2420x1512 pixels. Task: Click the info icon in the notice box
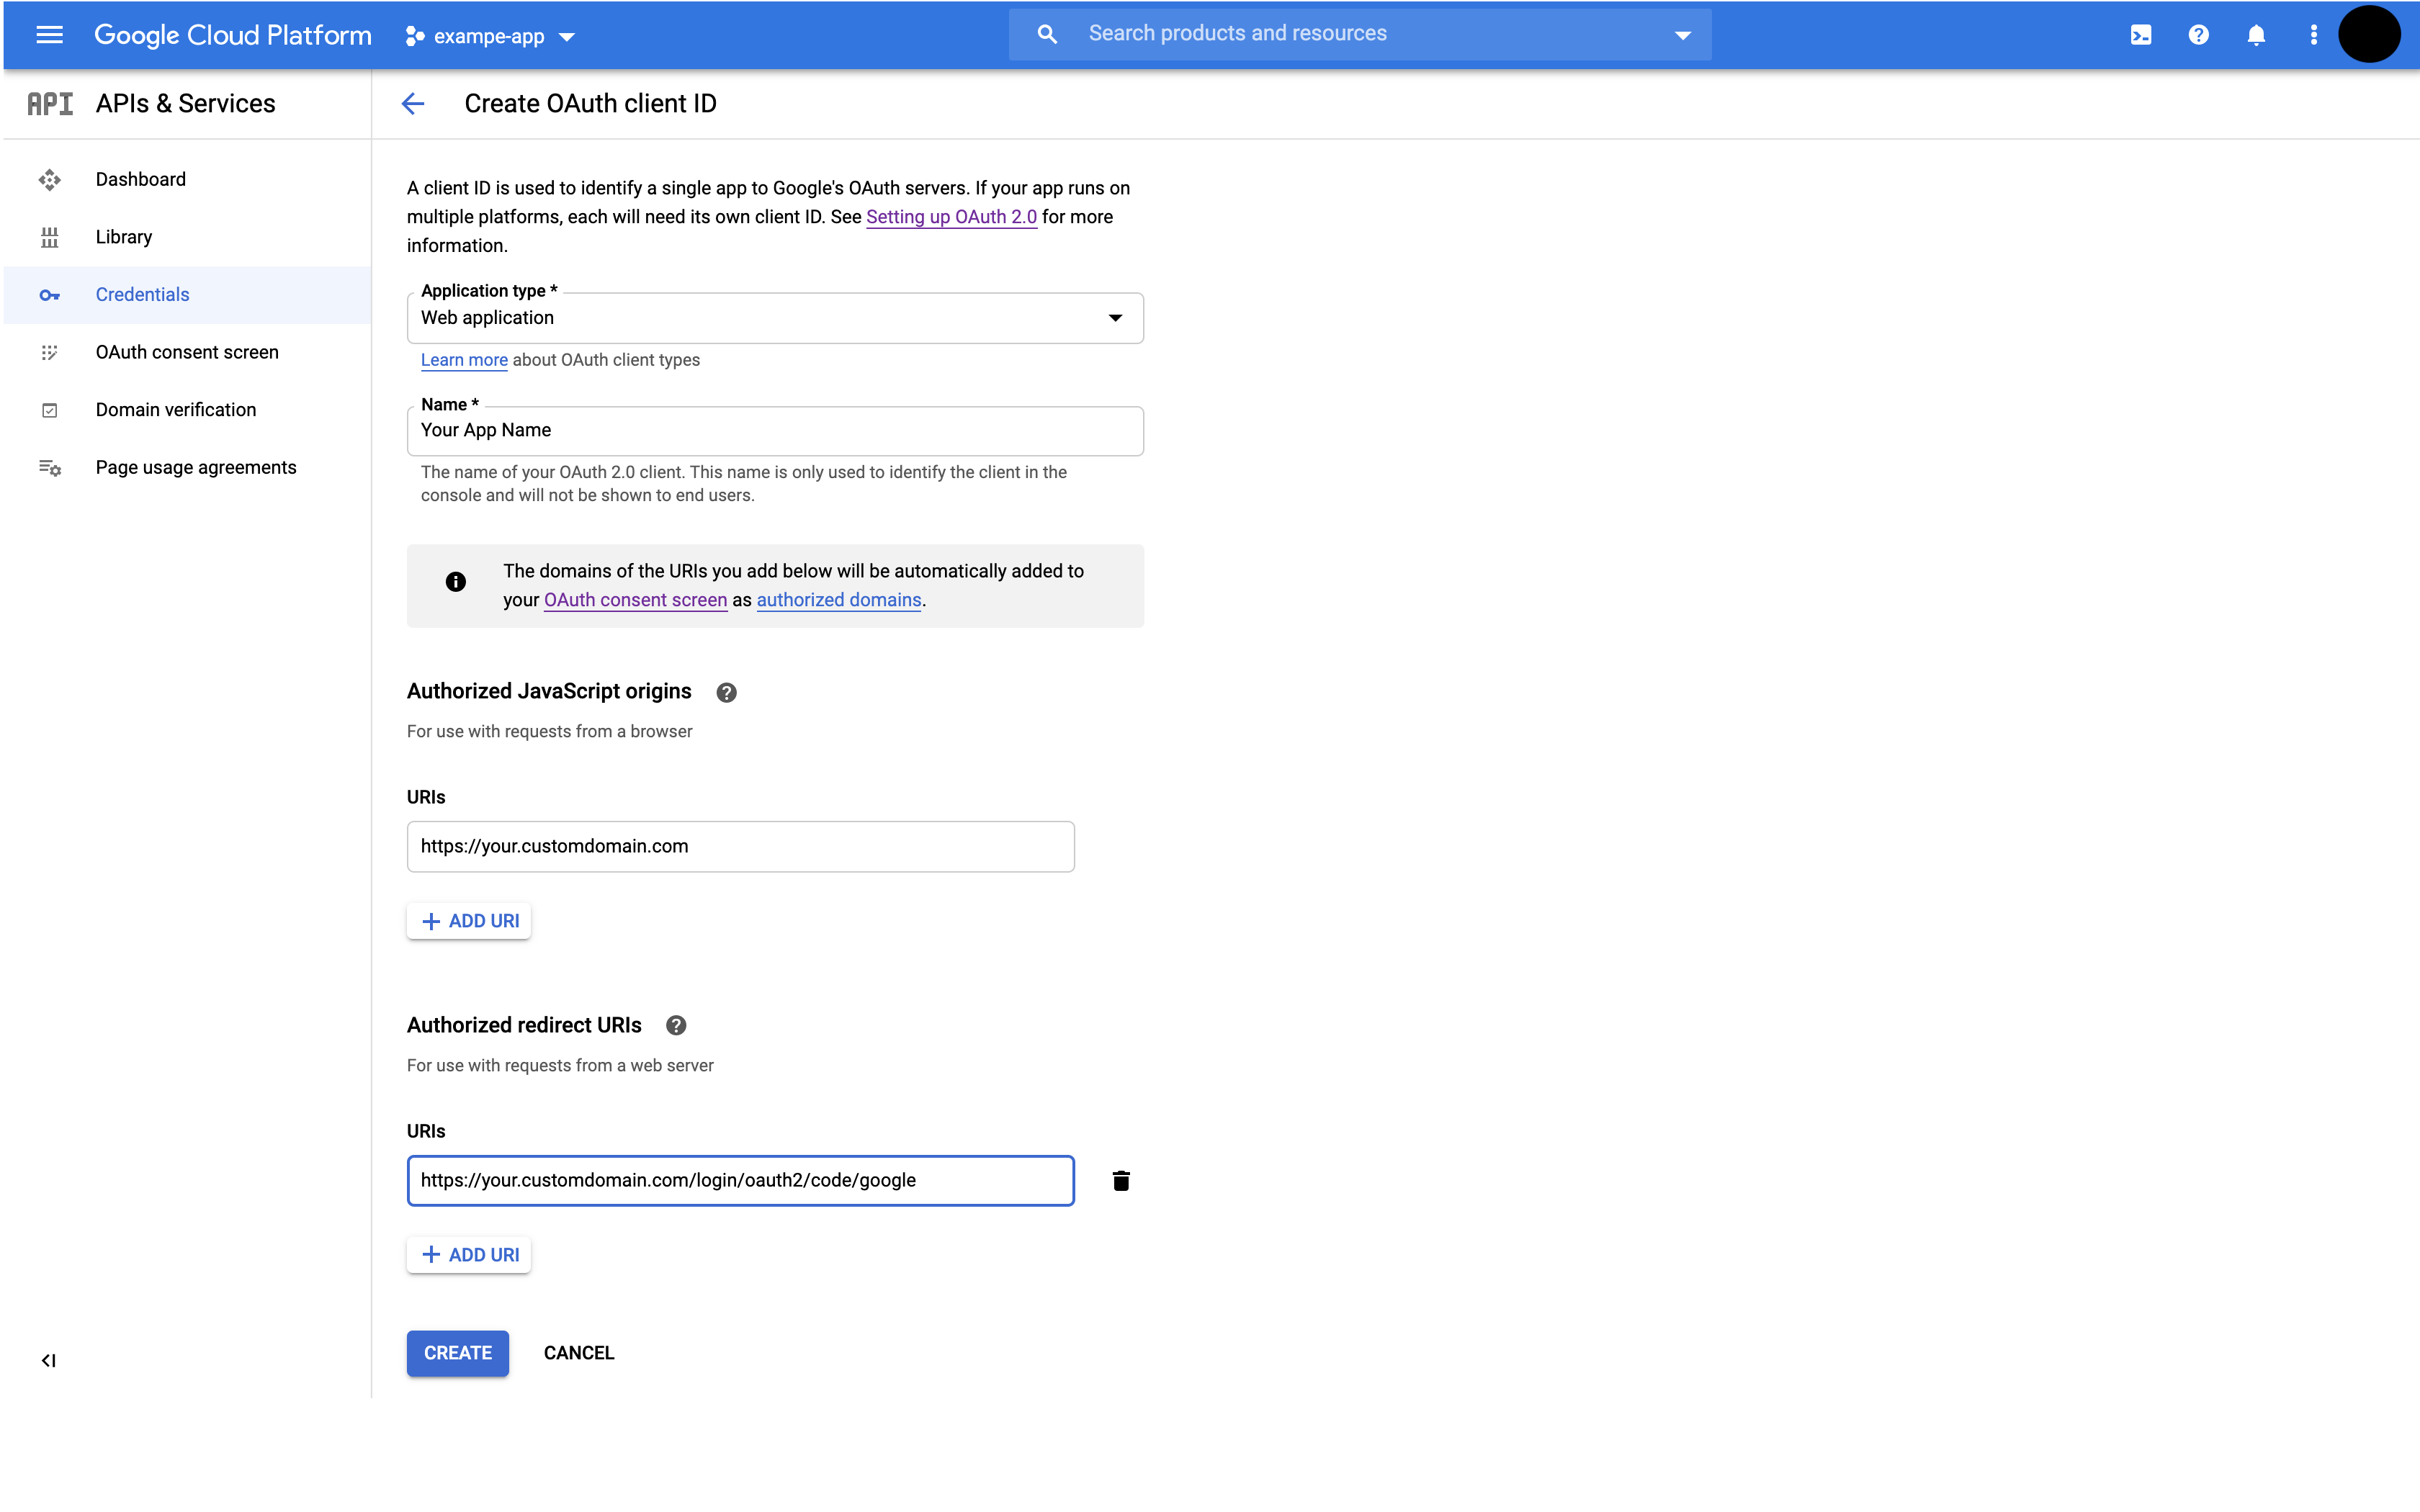click(455, 582)
